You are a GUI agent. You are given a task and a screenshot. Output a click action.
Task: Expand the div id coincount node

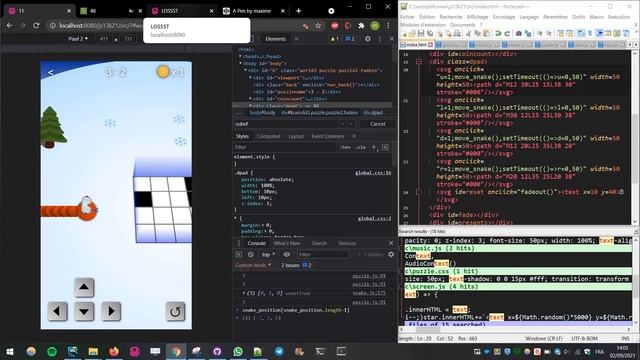coord(250,98)
